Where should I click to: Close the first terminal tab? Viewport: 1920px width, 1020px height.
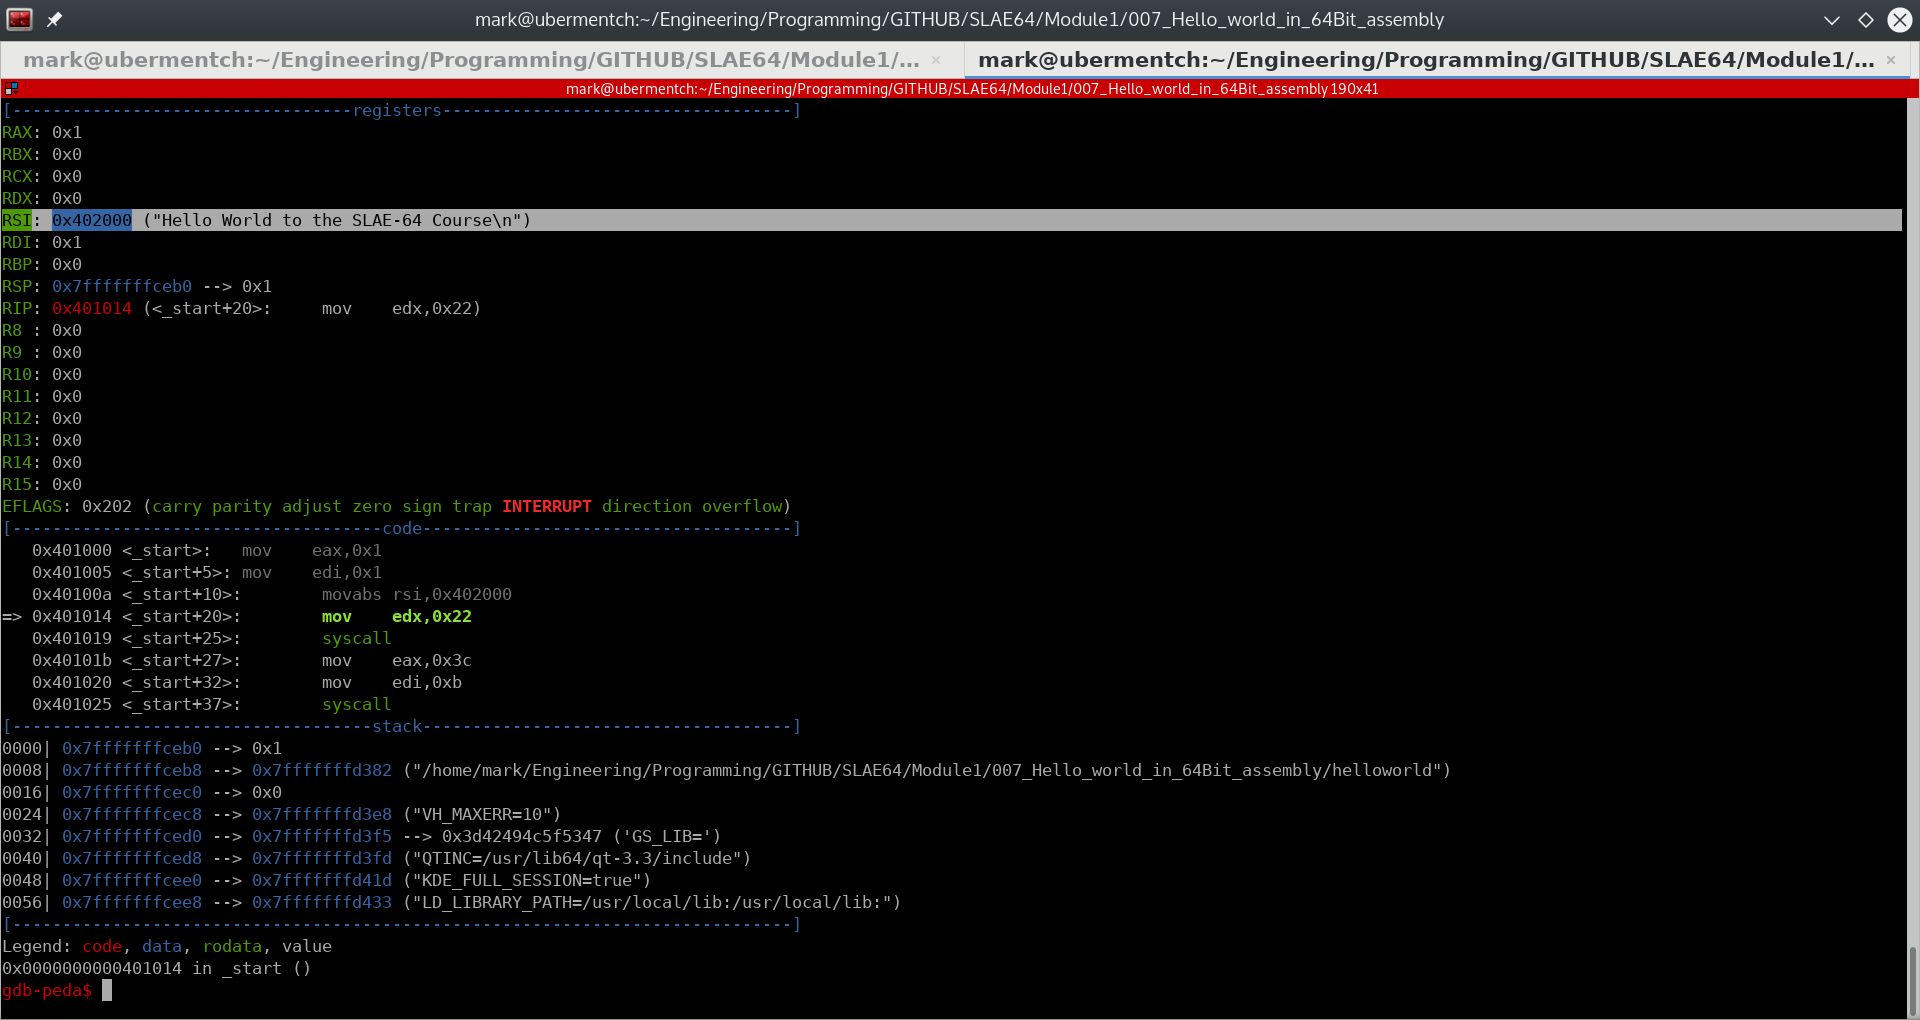tap(936, 60)
